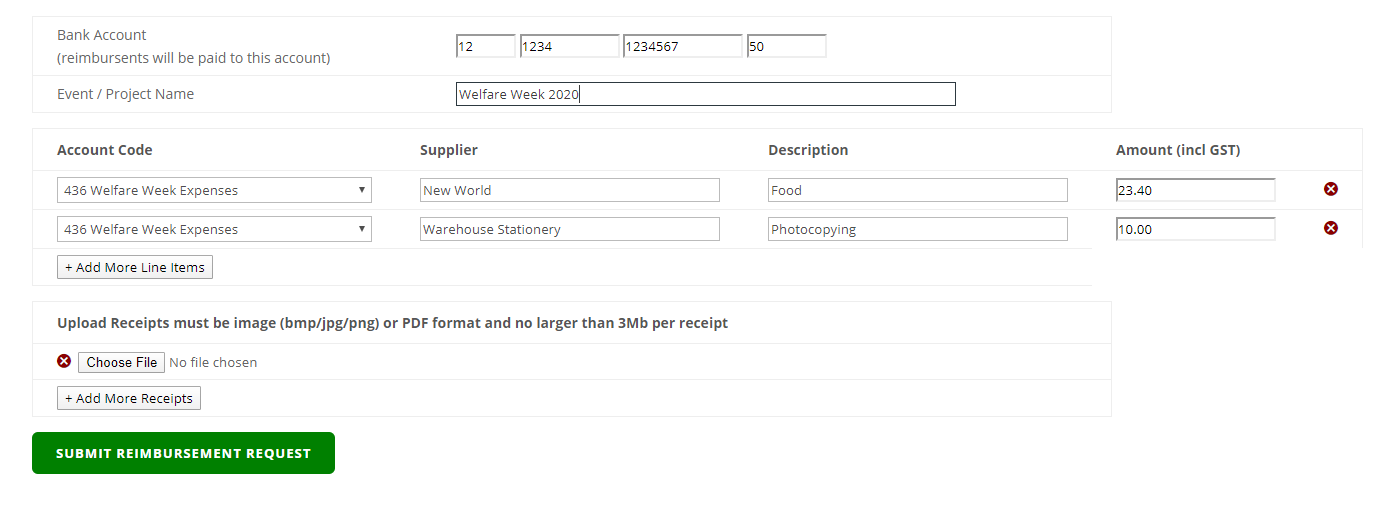This screenshot has height=523, width=1383.
Task: Delete the Warehouse Stationery Photocopying line
Action: [1331, 228]
